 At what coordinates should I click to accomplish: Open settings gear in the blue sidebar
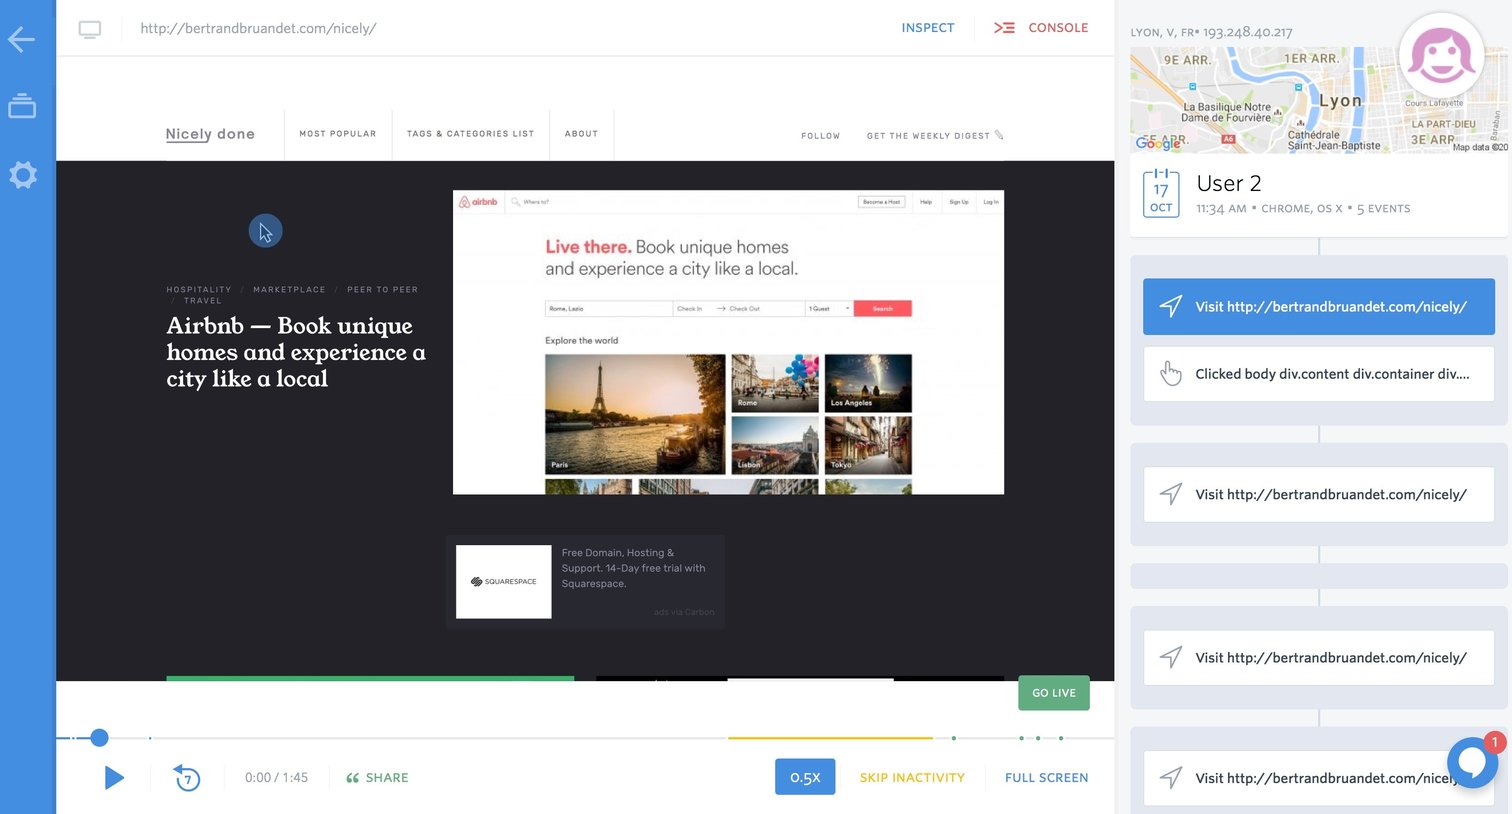pos(22,175)
